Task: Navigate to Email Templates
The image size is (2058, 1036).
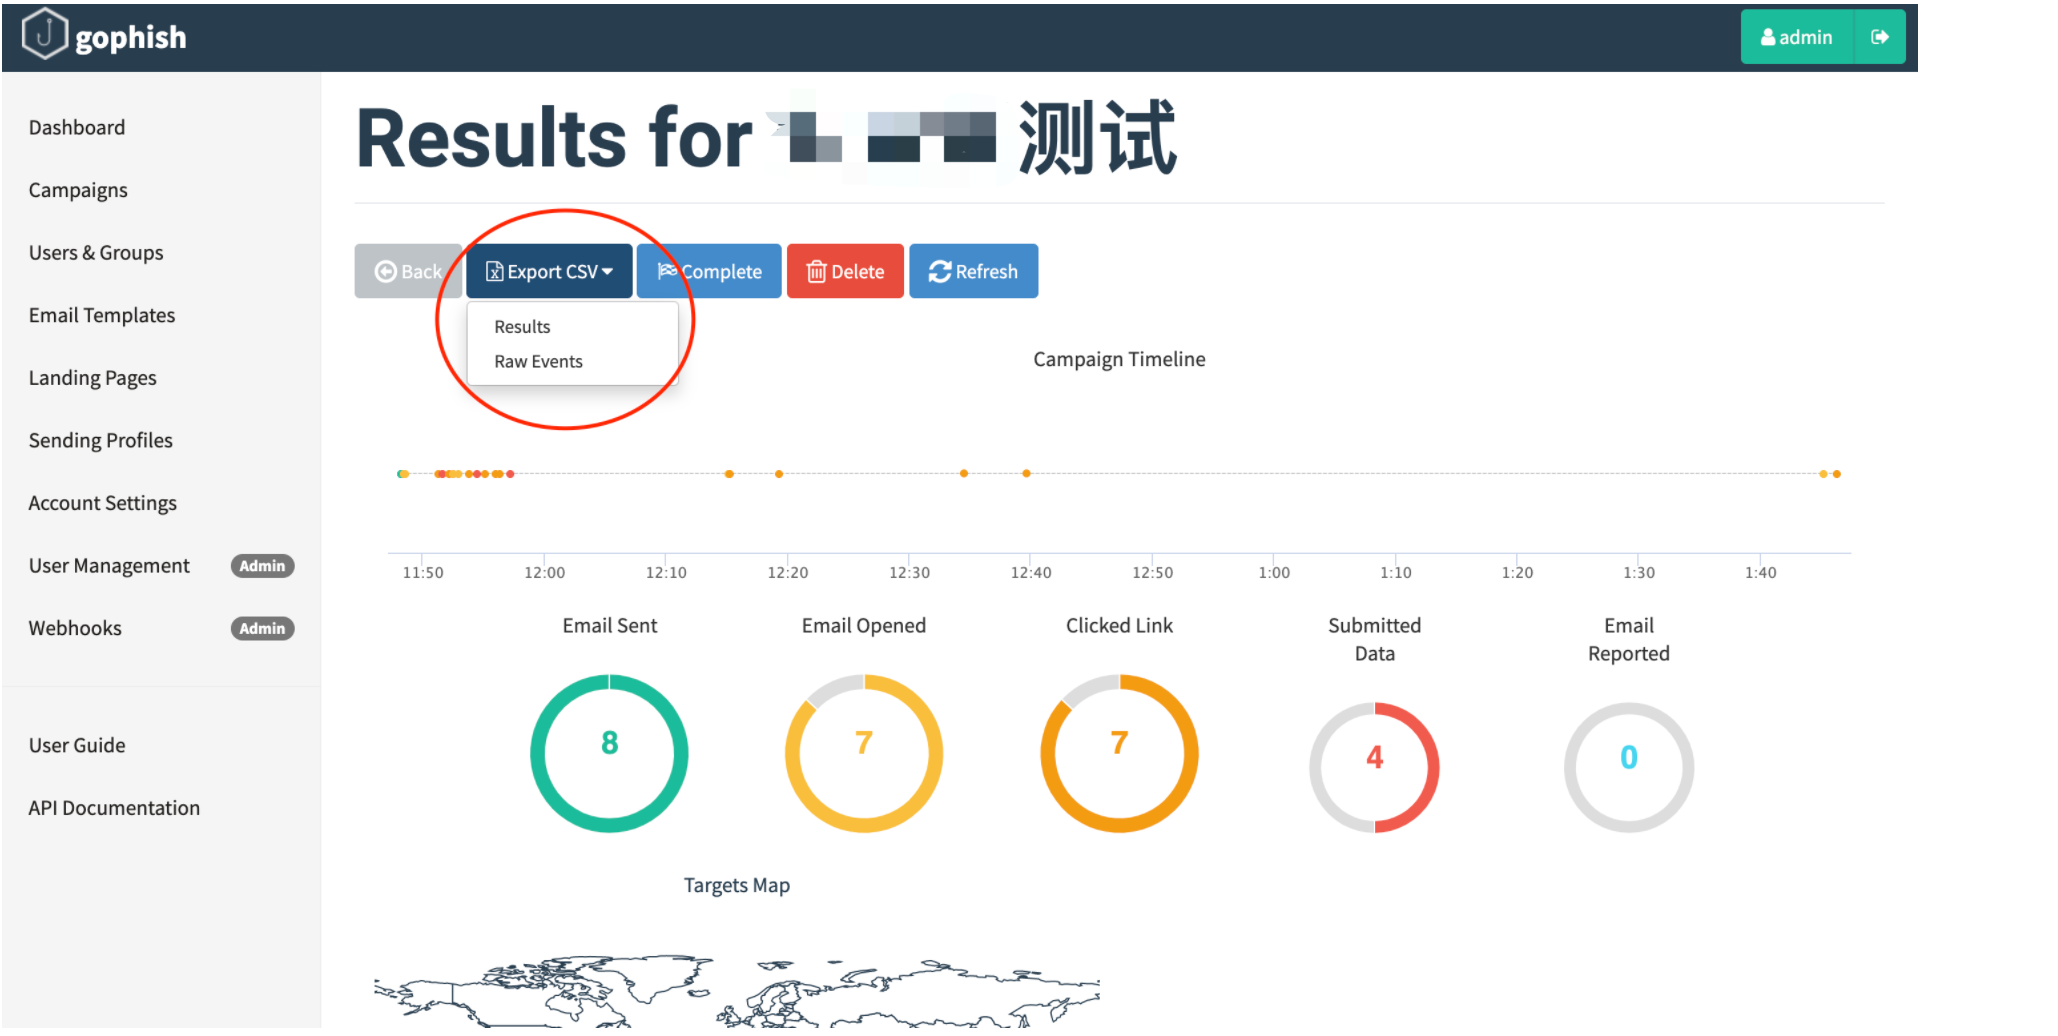Action: click(102, 316)
